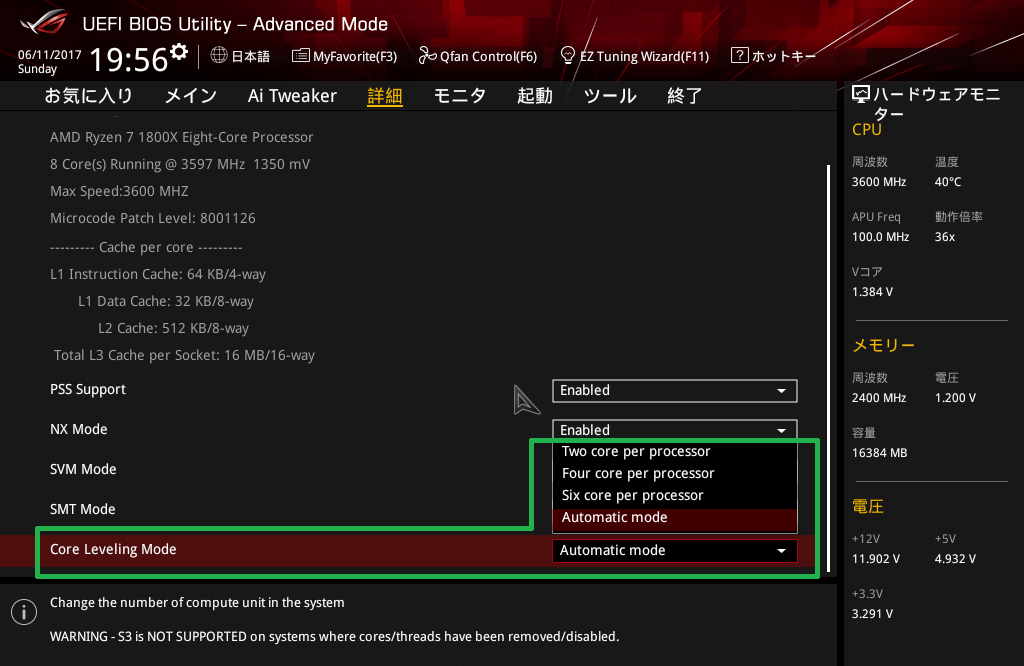
Task: Click the MyFavorite list icon
Action: [300, 56]
